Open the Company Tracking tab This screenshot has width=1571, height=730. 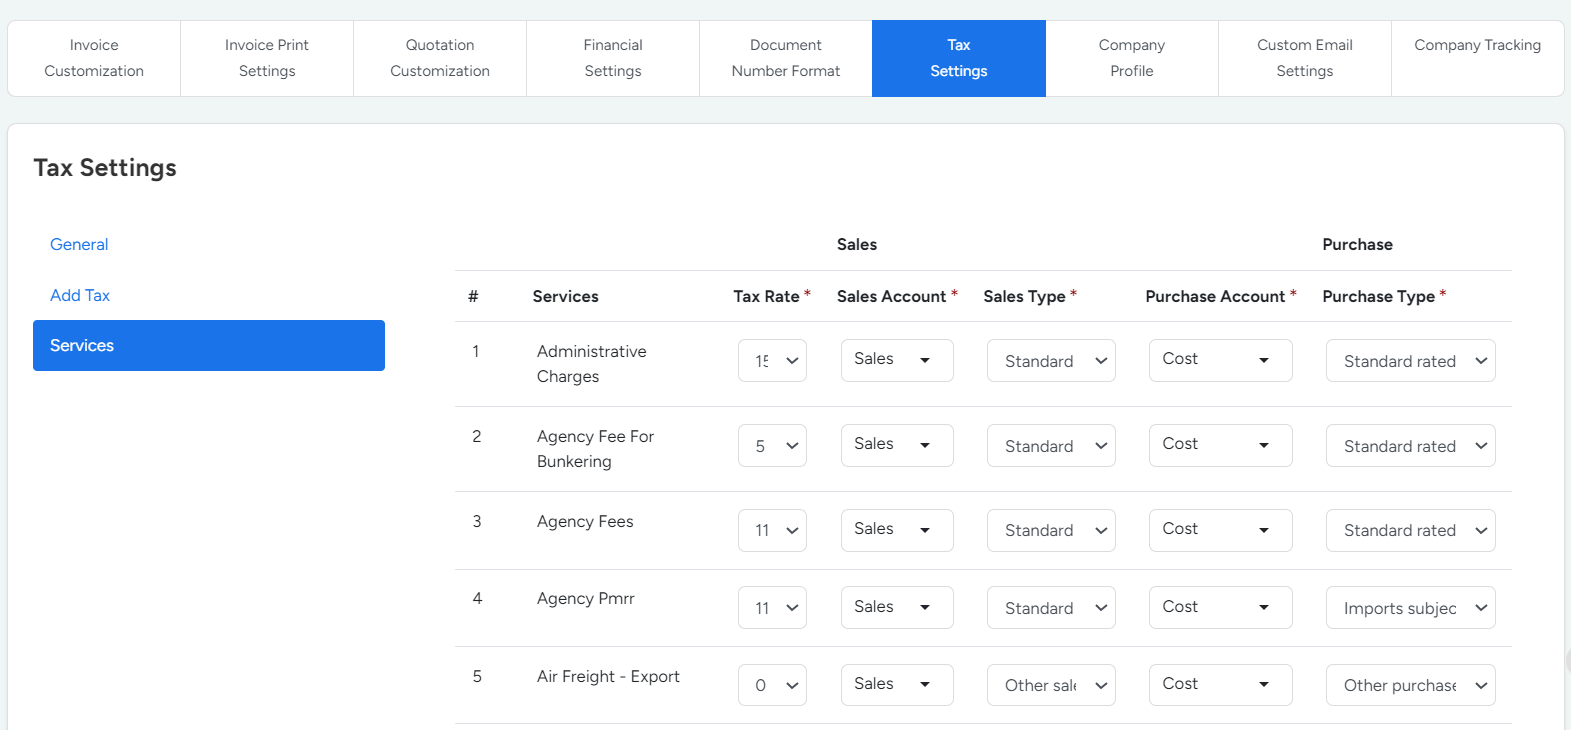tap(1478, 58)
